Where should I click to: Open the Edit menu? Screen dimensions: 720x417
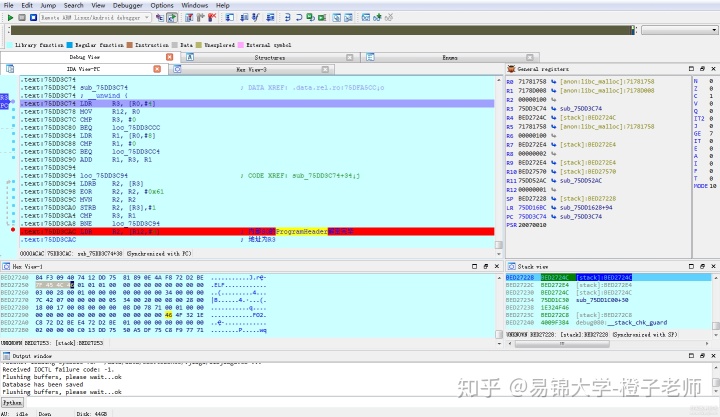[x=27, y=5]
